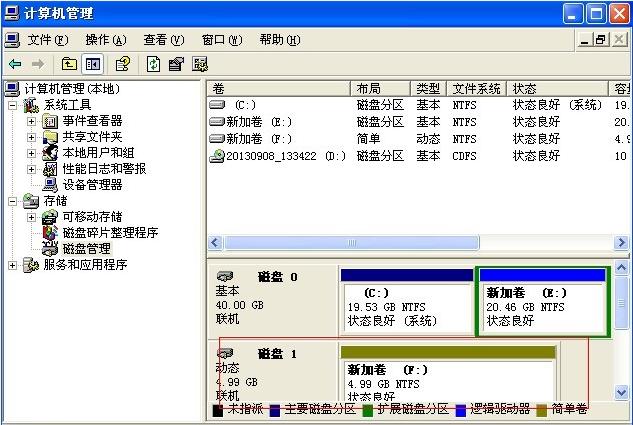Image resolution: width=633 pixels, height=425 pixels.
Task: Expand the 服务和应用程序 node
Action: point(13,265)
